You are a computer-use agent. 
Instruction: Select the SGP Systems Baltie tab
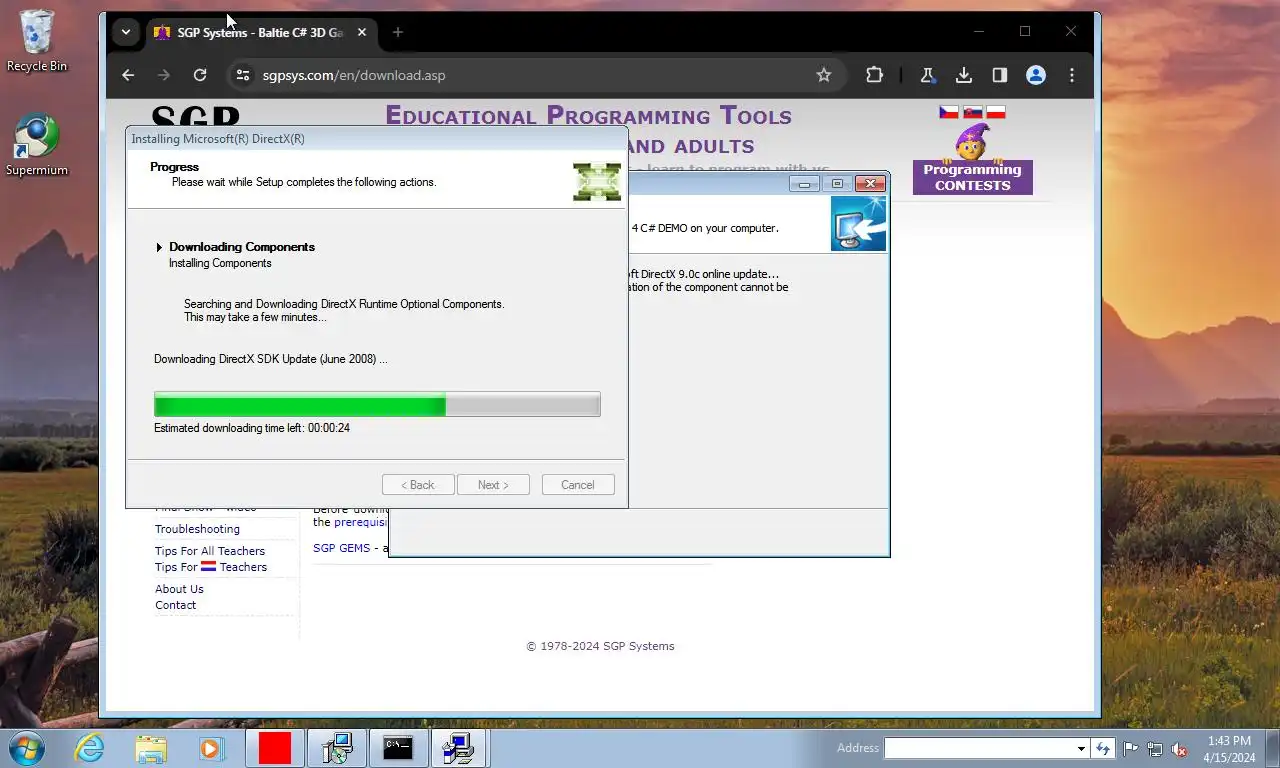(260, 32)
